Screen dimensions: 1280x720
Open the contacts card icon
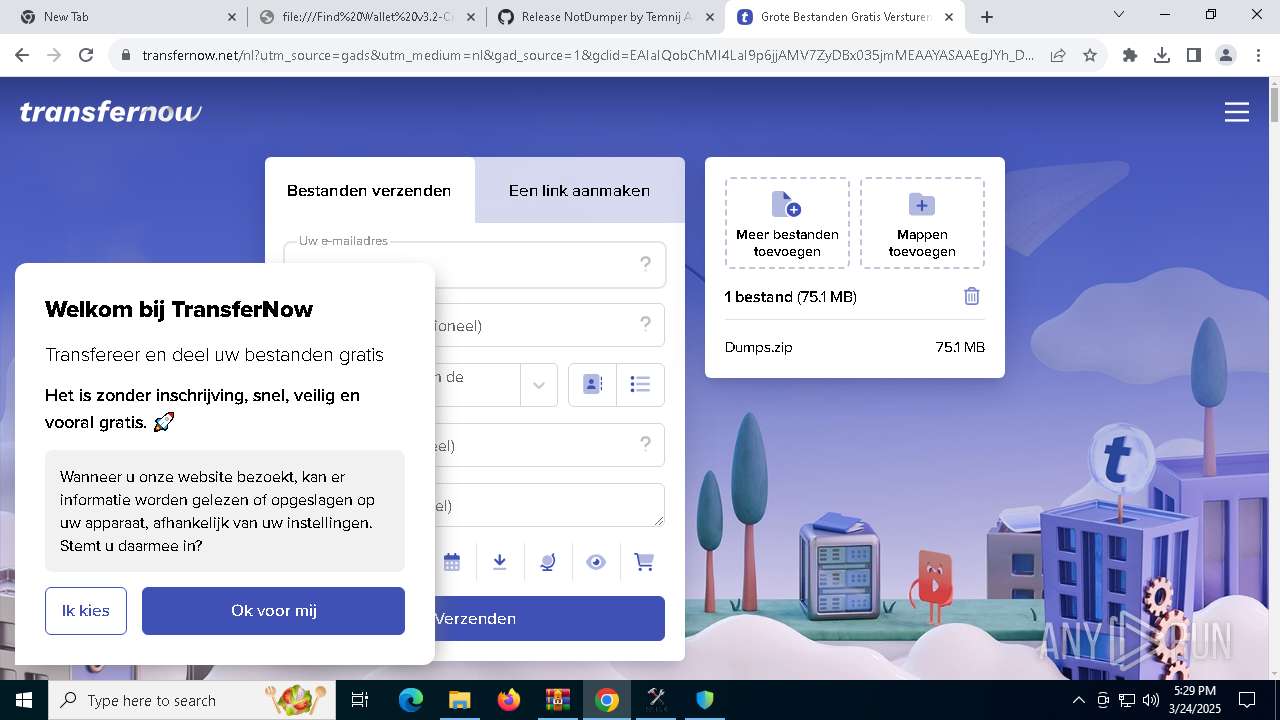click(592, 385)
